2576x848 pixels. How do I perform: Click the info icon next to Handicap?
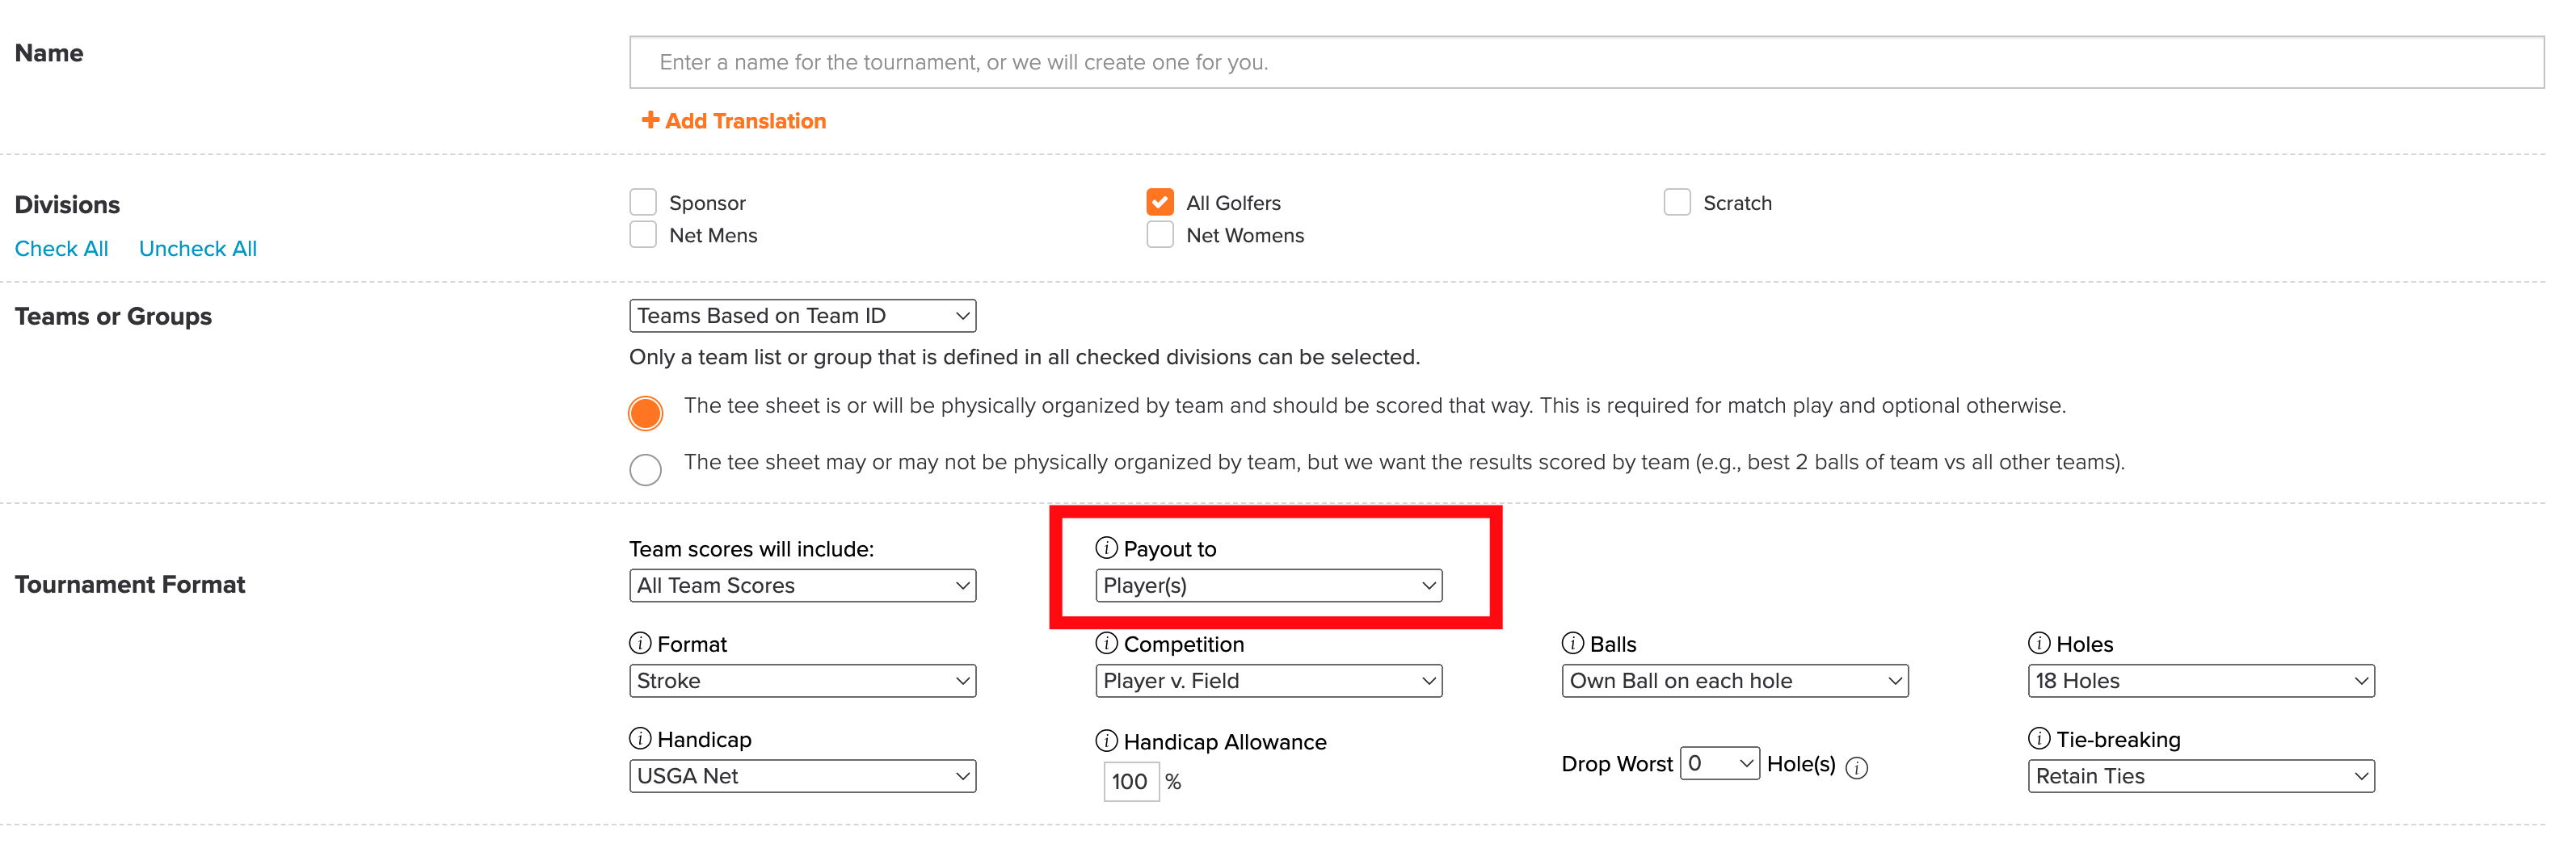pos(640,738)
